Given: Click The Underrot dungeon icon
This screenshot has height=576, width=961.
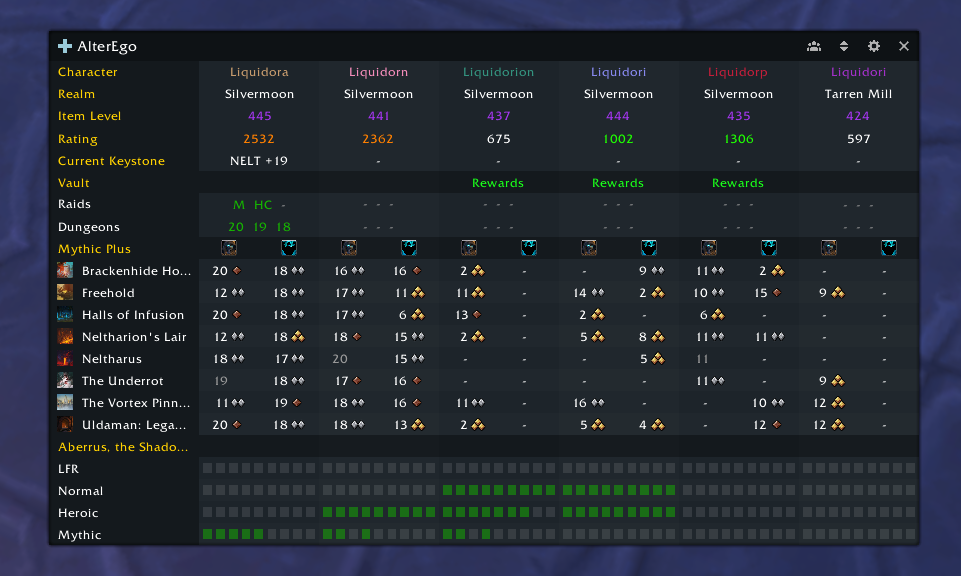Looking at the screenshot, I should click(x=66, y=380).
